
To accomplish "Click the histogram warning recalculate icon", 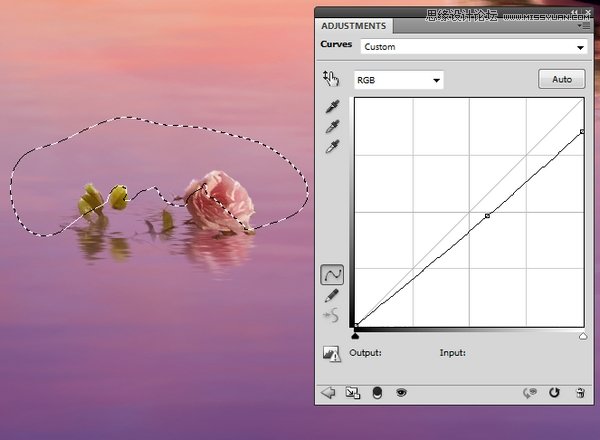I will (331, 354).
